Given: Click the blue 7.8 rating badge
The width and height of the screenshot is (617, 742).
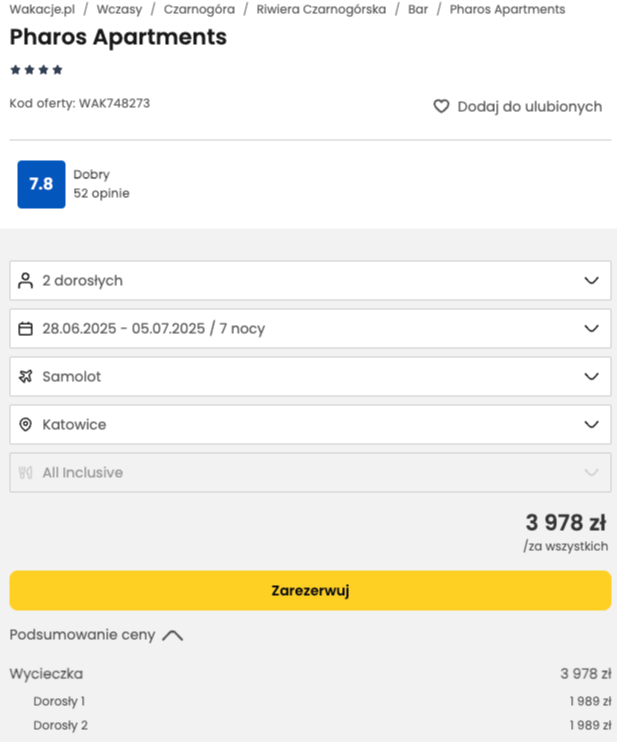Looking at the screenshot, I should [42, 184].
